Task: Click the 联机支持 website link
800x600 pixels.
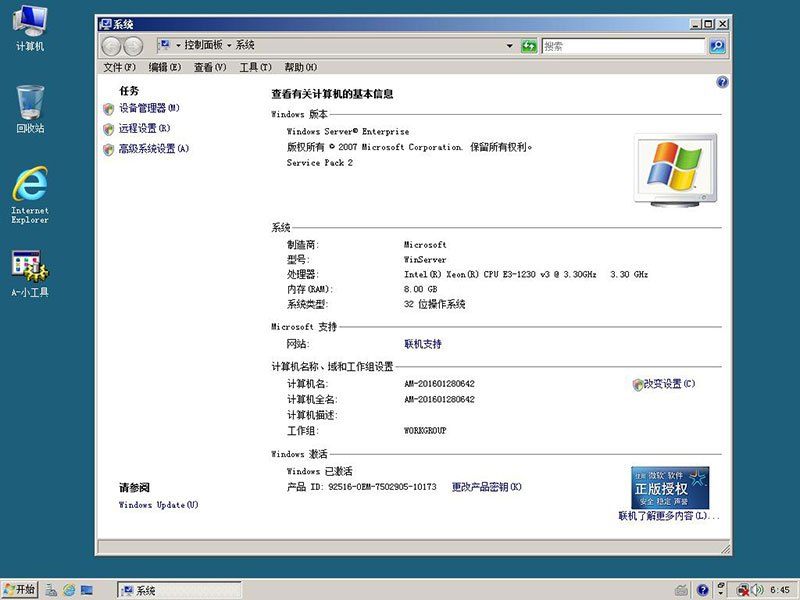Action: click(x=422, y=344)
